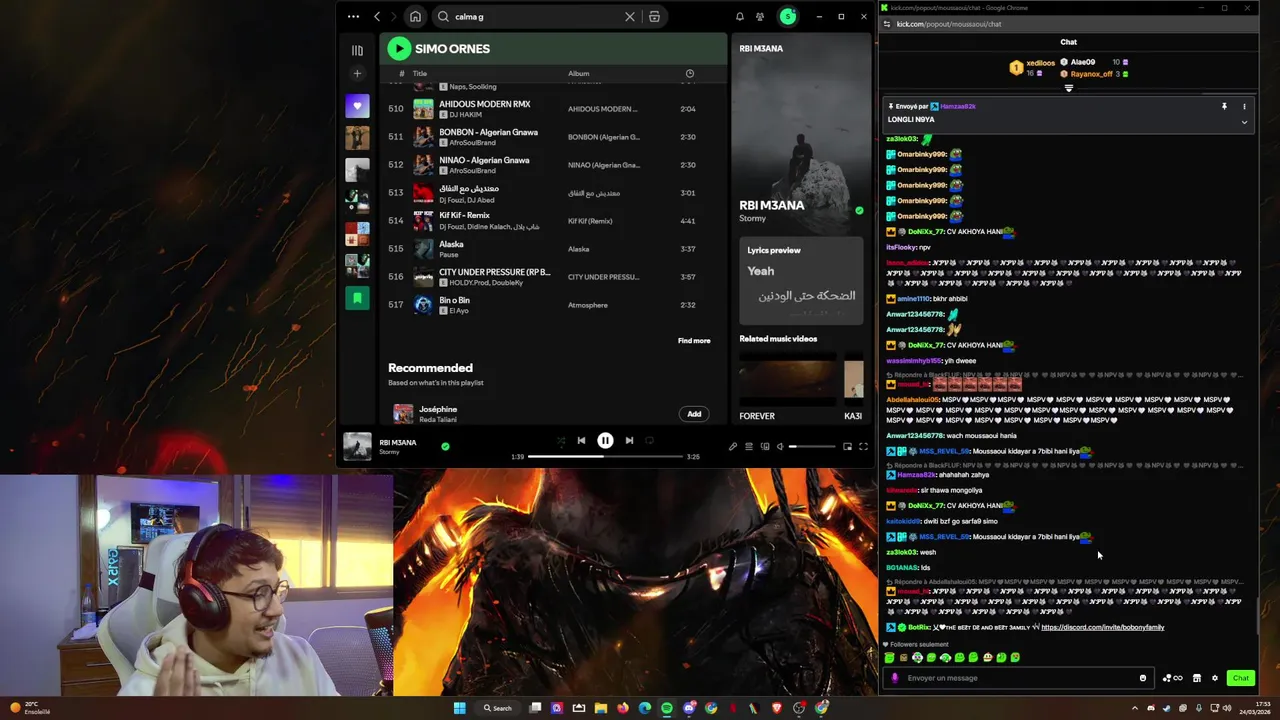1280x720 pixels.
Task: Open the Spotify profile avatar menu
Action: (x=788, y=17)
